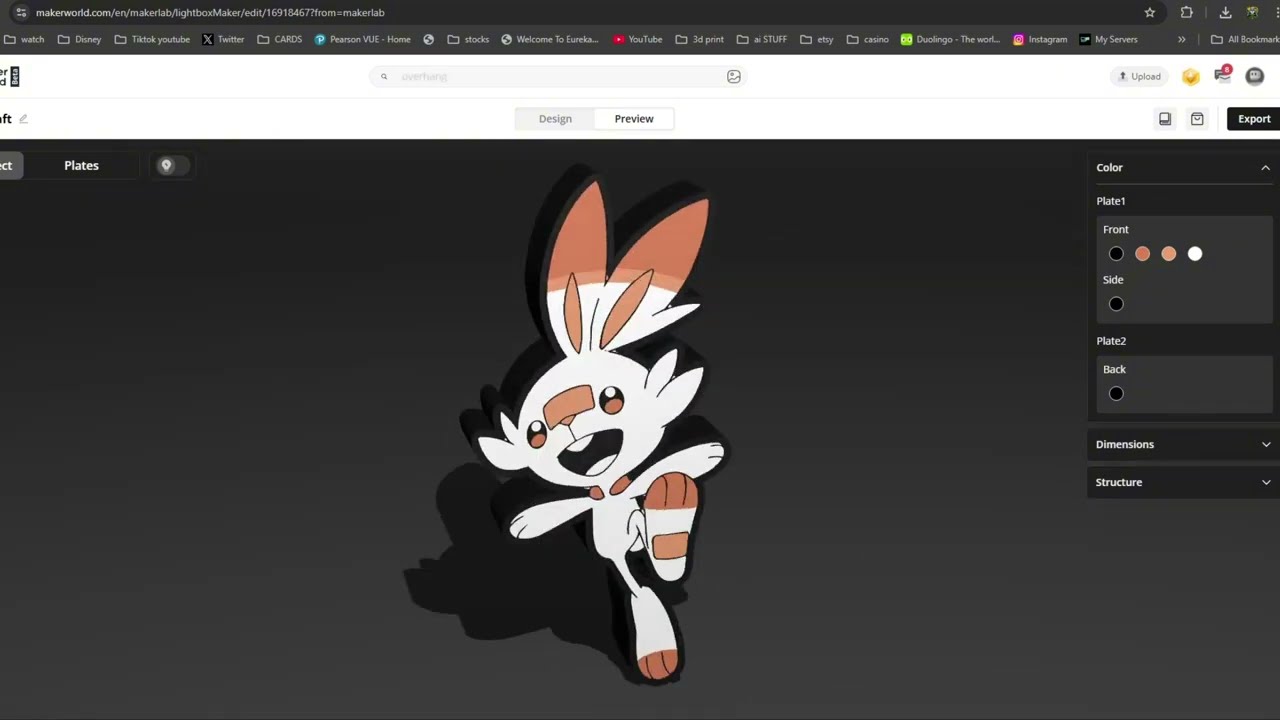The height and width of the screenshot is (720, 1280).
Task: Open the Duolingo bookmark
Action: (x=950, y=39)
